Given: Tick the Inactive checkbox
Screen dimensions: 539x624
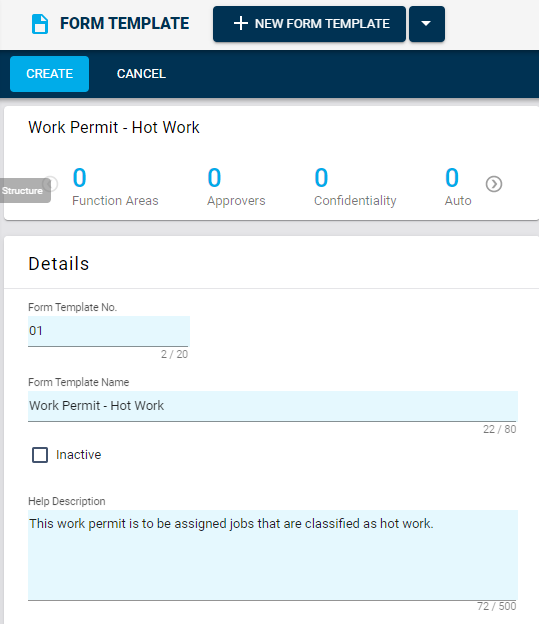Looking at the screenshot, I should tap(40, 454).
